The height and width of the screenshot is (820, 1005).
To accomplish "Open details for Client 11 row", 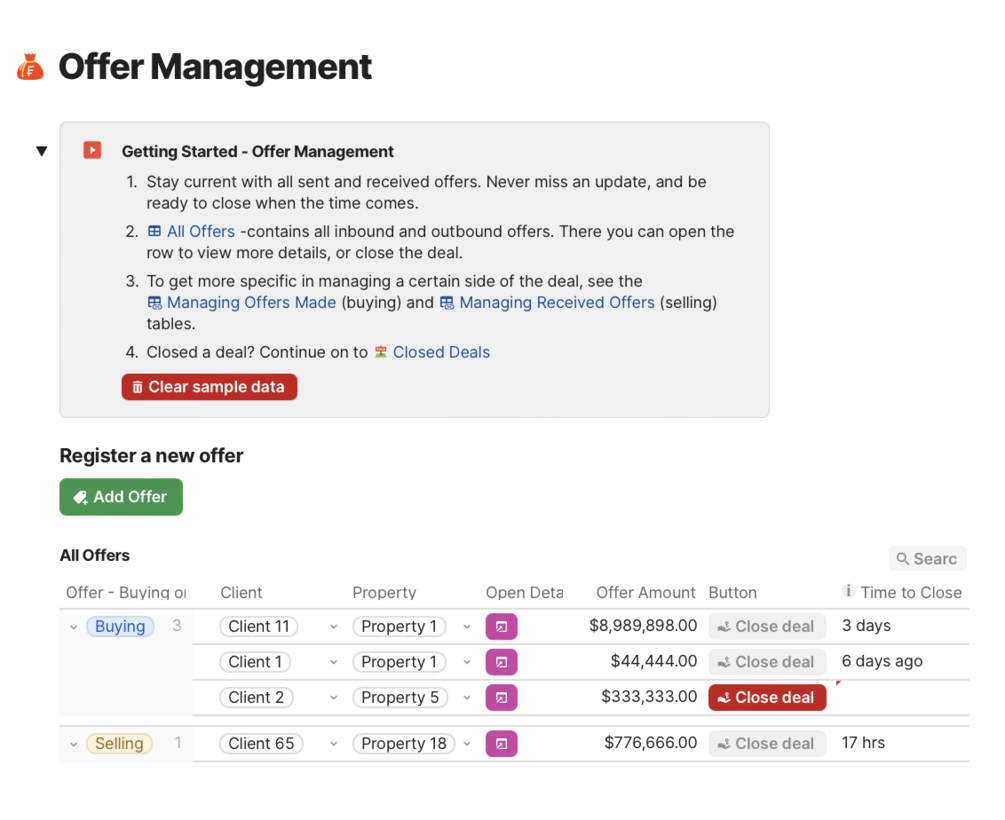I will pos(501,627).
